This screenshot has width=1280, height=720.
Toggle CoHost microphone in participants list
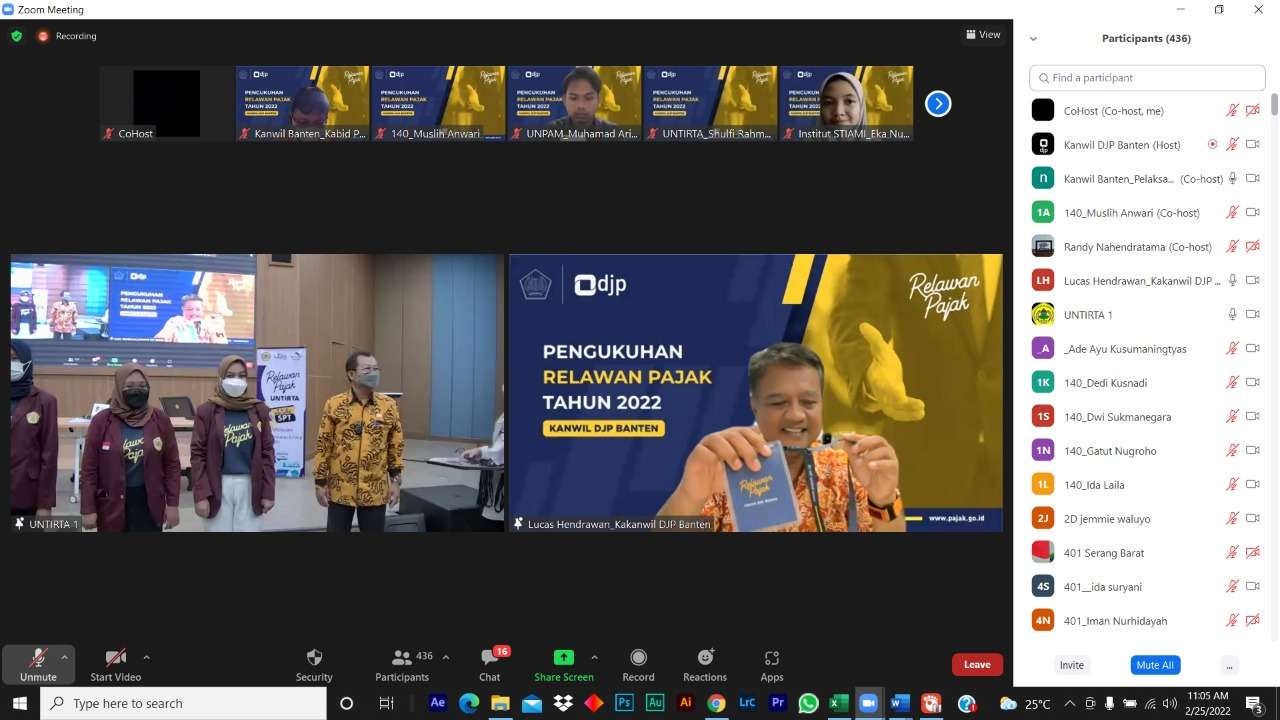1233,110
